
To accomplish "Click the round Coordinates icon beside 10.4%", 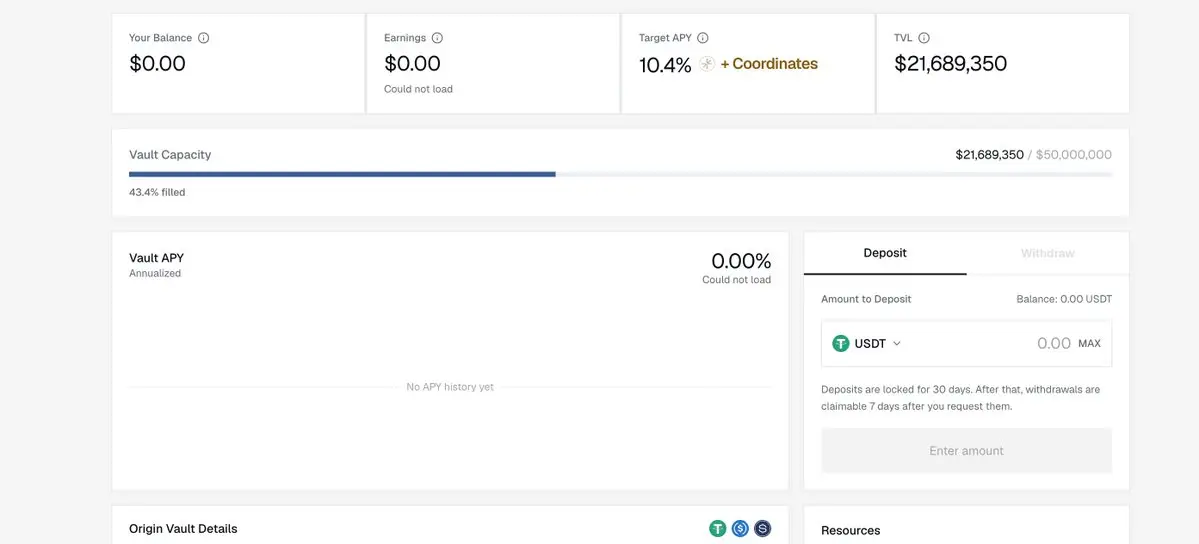I will pyautogui.click(x=707, y=64).
